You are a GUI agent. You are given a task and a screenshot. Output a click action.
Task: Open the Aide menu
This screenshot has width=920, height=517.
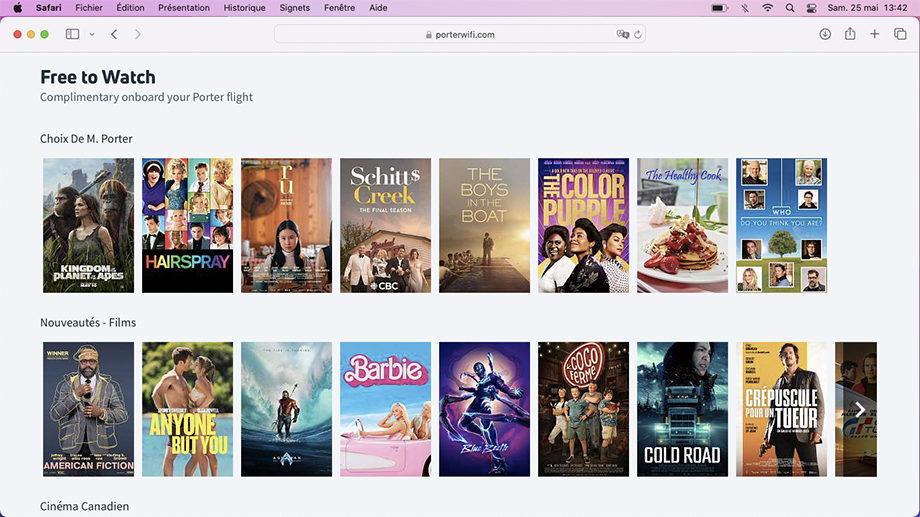(378, 8)
